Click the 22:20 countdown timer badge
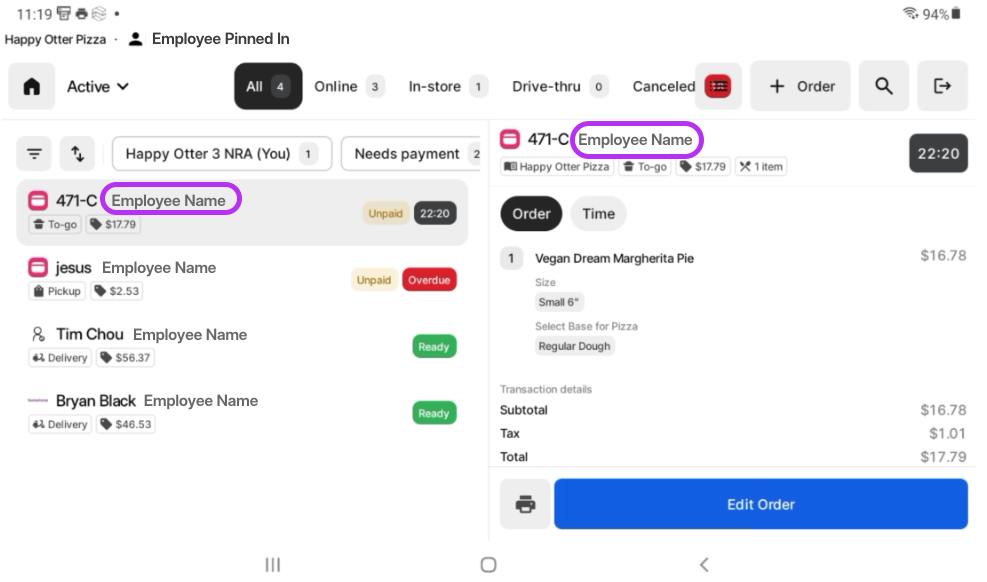 [937, 153]
